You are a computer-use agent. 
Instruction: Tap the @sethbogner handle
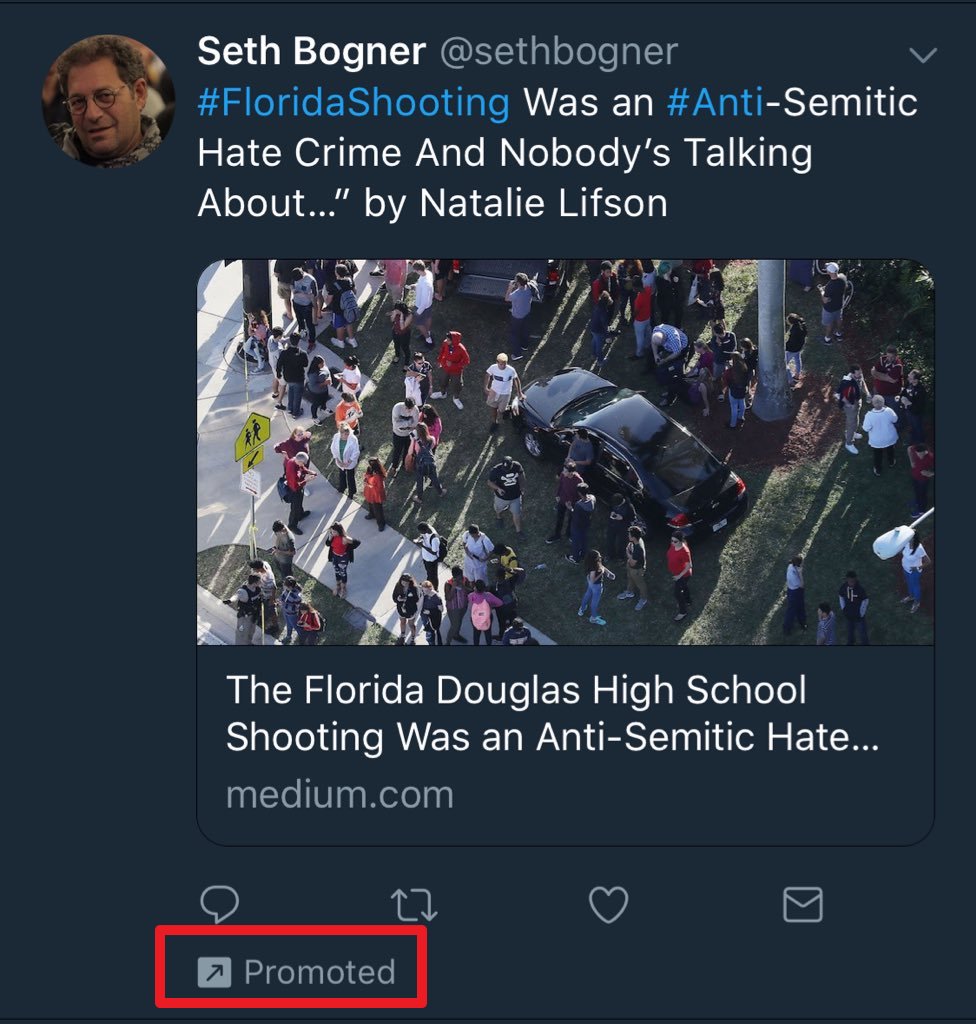(559, 52)
